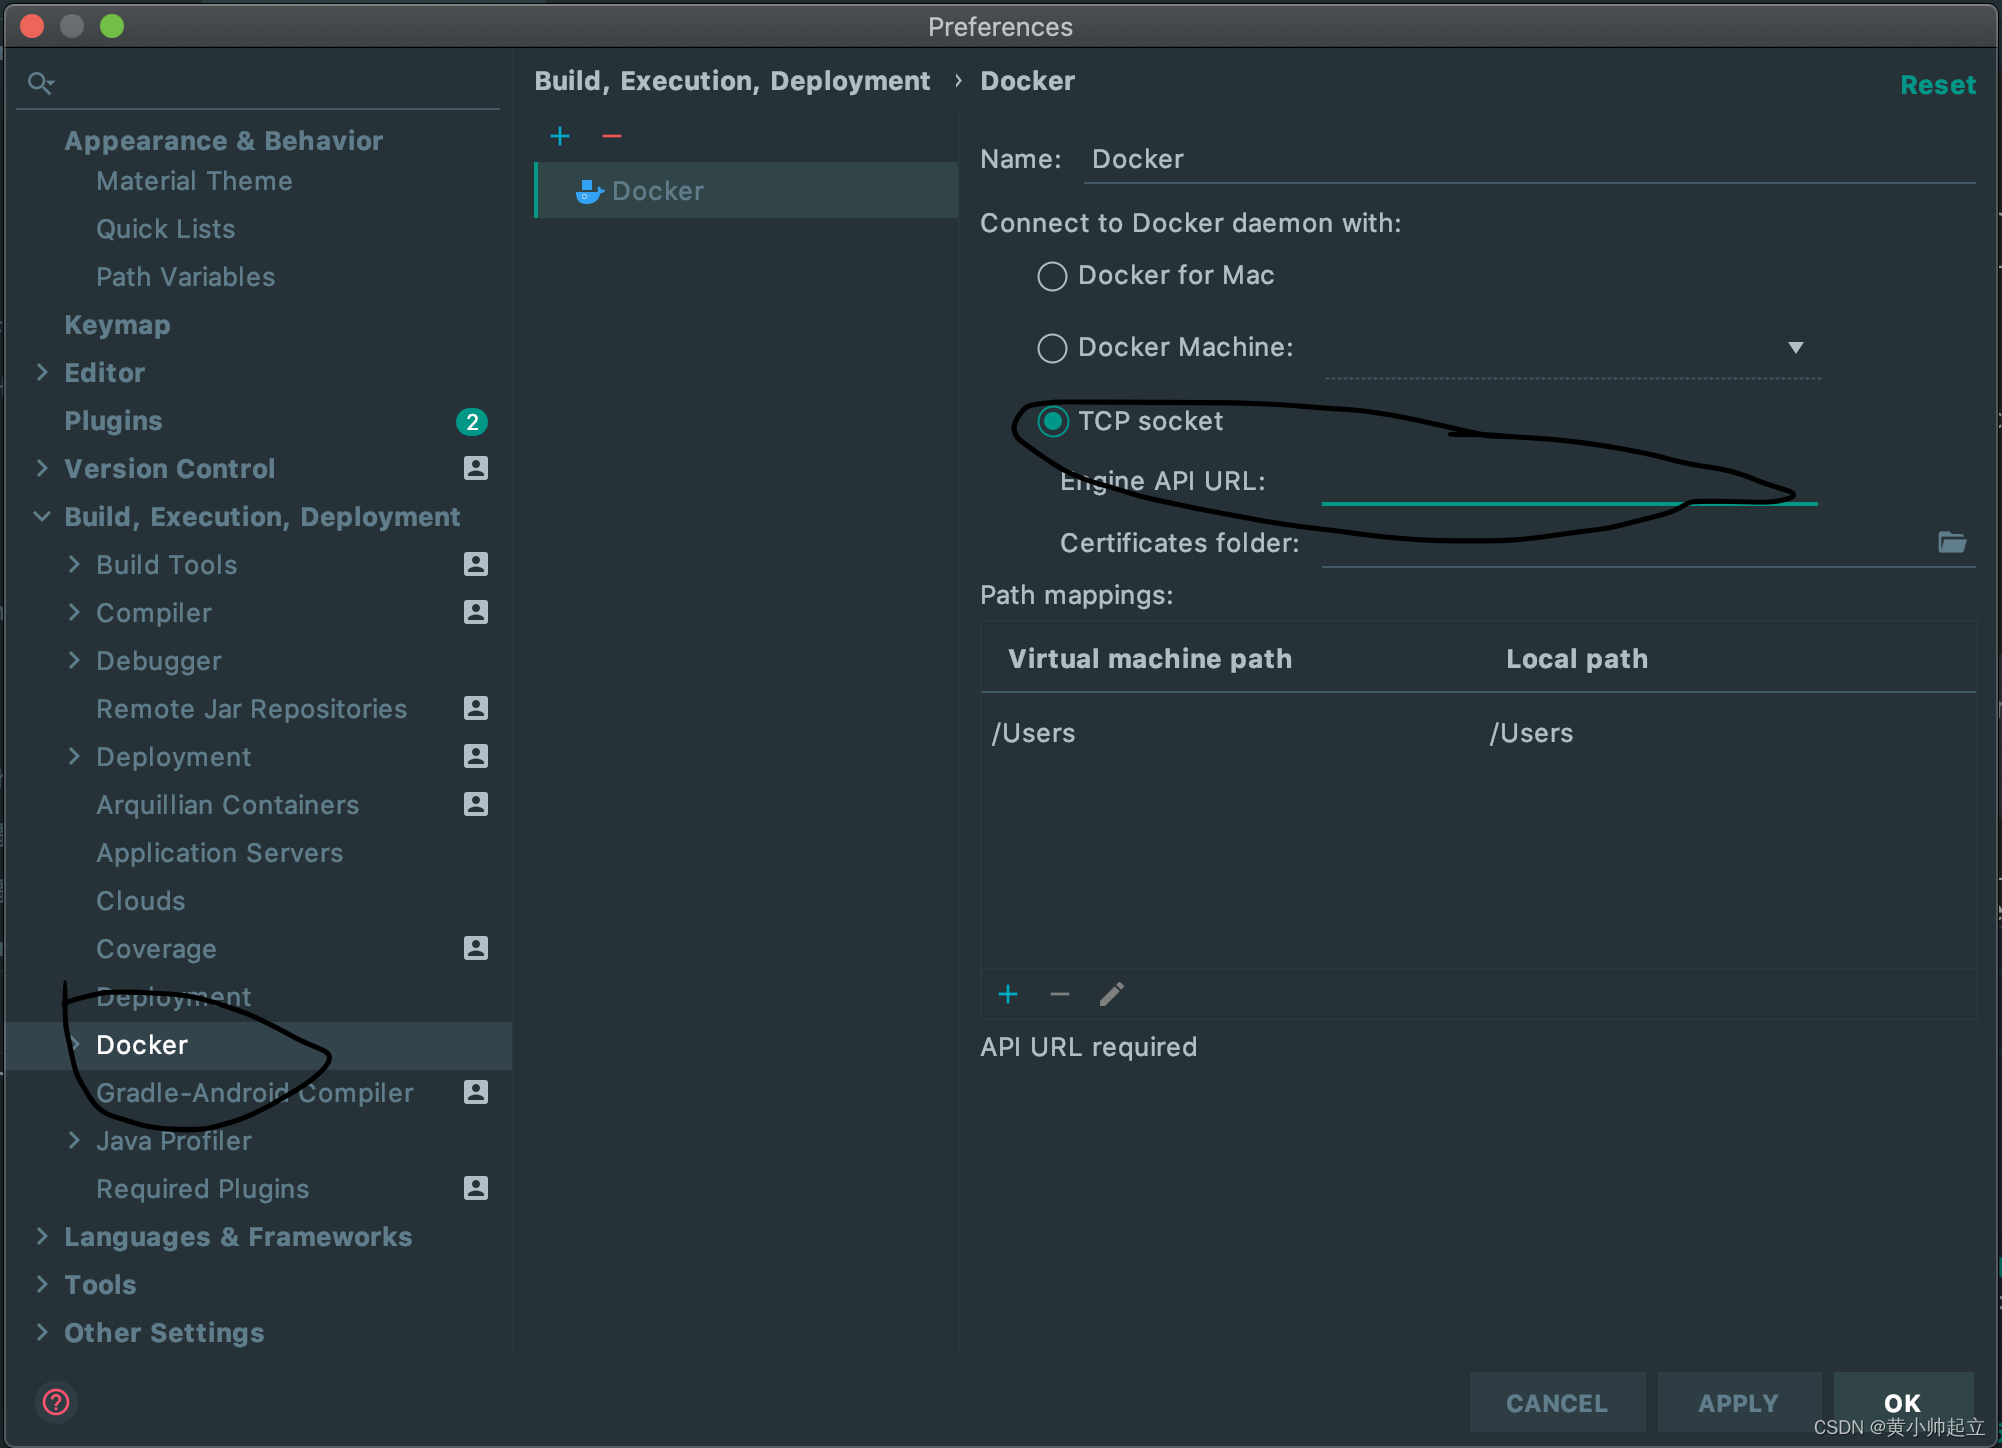This screenshot has width=2002, height=1448.
Task: Click the Plugins update count badge
Action: pos(472,422)
